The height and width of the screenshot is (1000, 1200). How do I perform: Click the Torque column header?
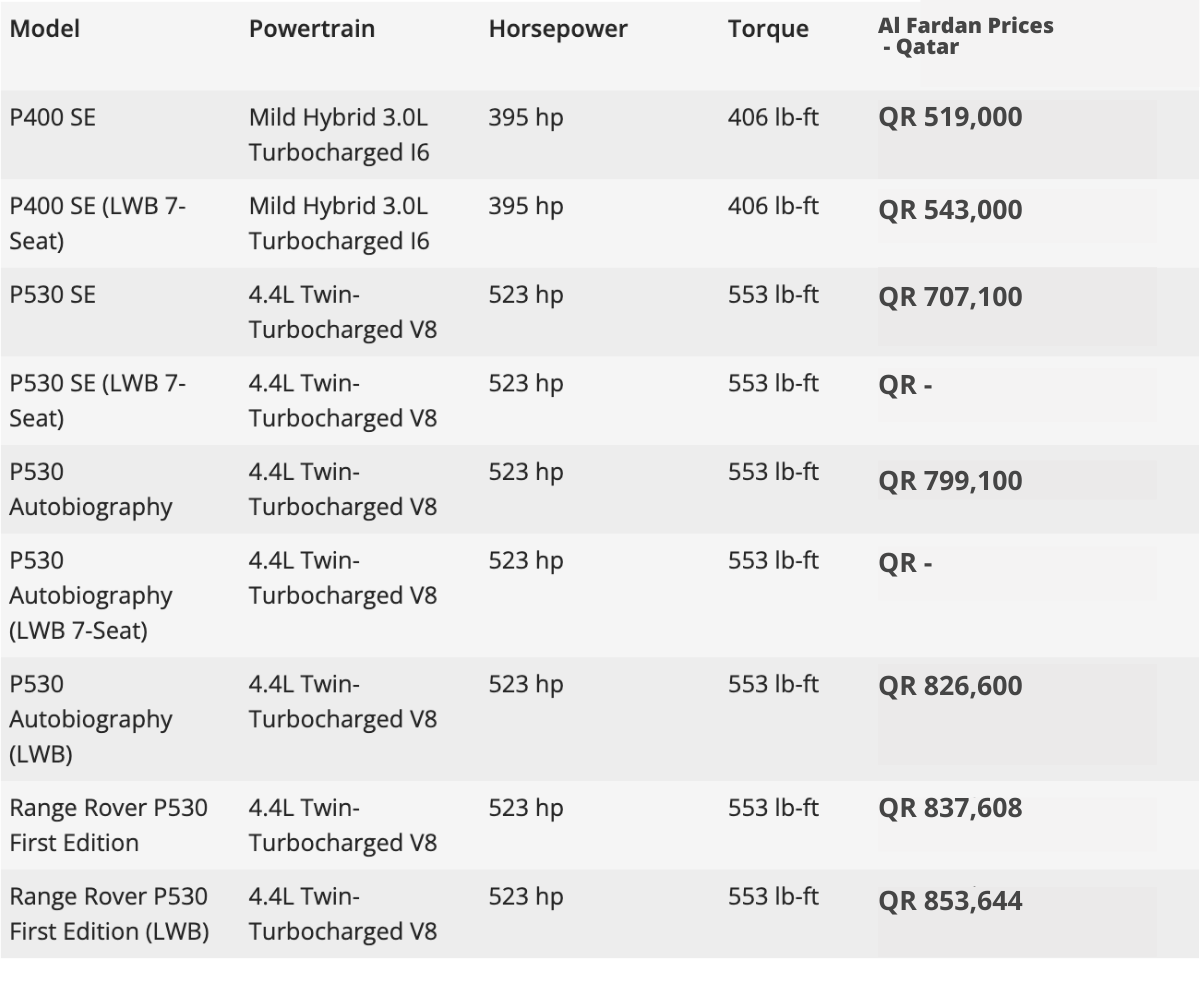[768, 29]
